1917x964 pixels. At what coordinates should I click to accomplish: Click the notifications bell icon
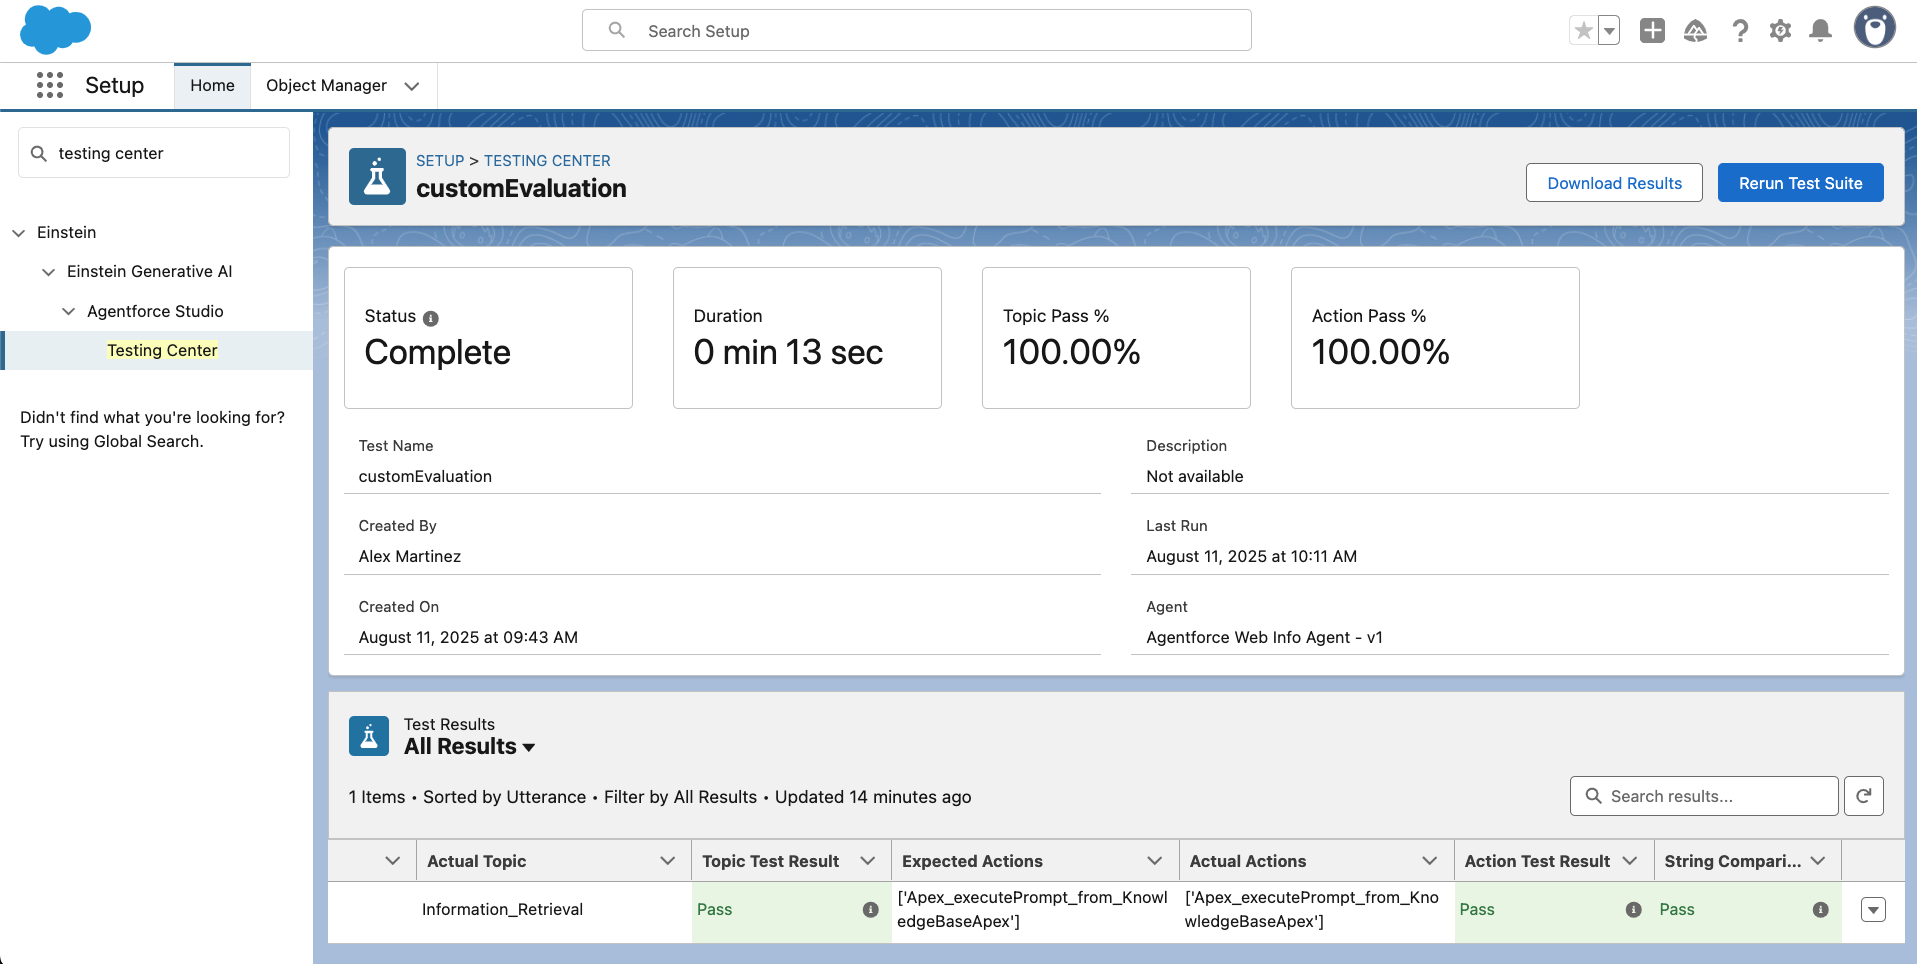(x=1820, y=31)
